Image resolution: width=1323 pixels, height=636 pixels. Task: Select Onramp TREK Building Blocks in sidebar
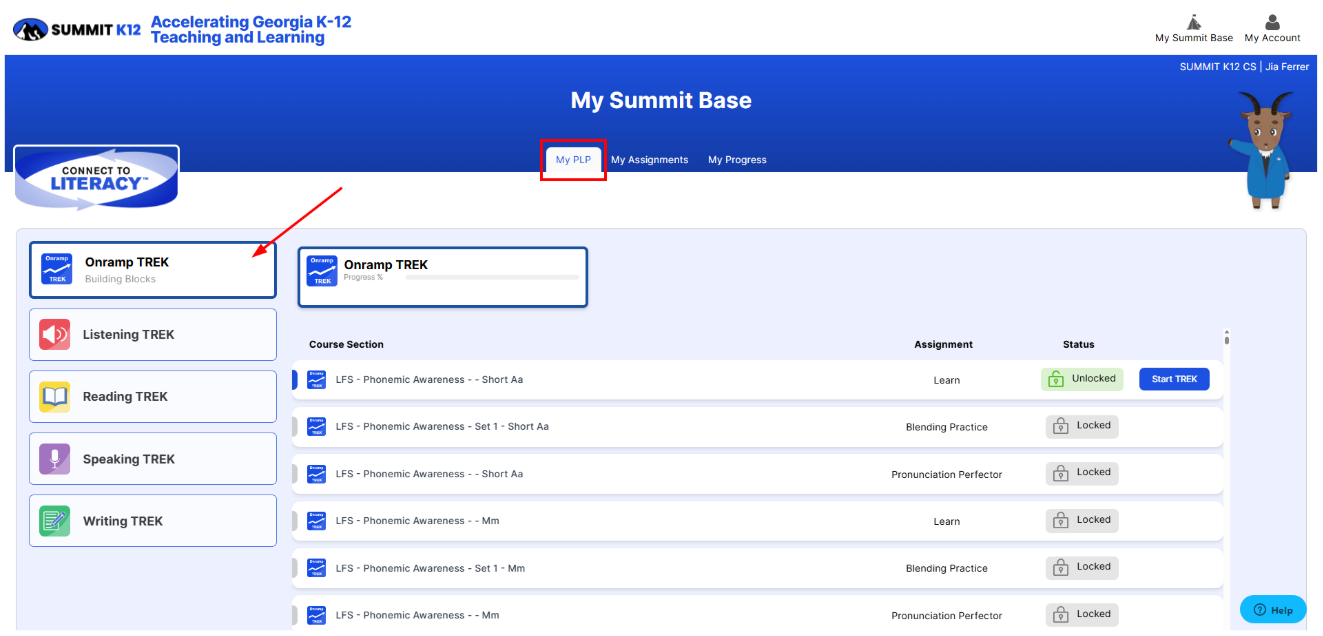point(153,270)
